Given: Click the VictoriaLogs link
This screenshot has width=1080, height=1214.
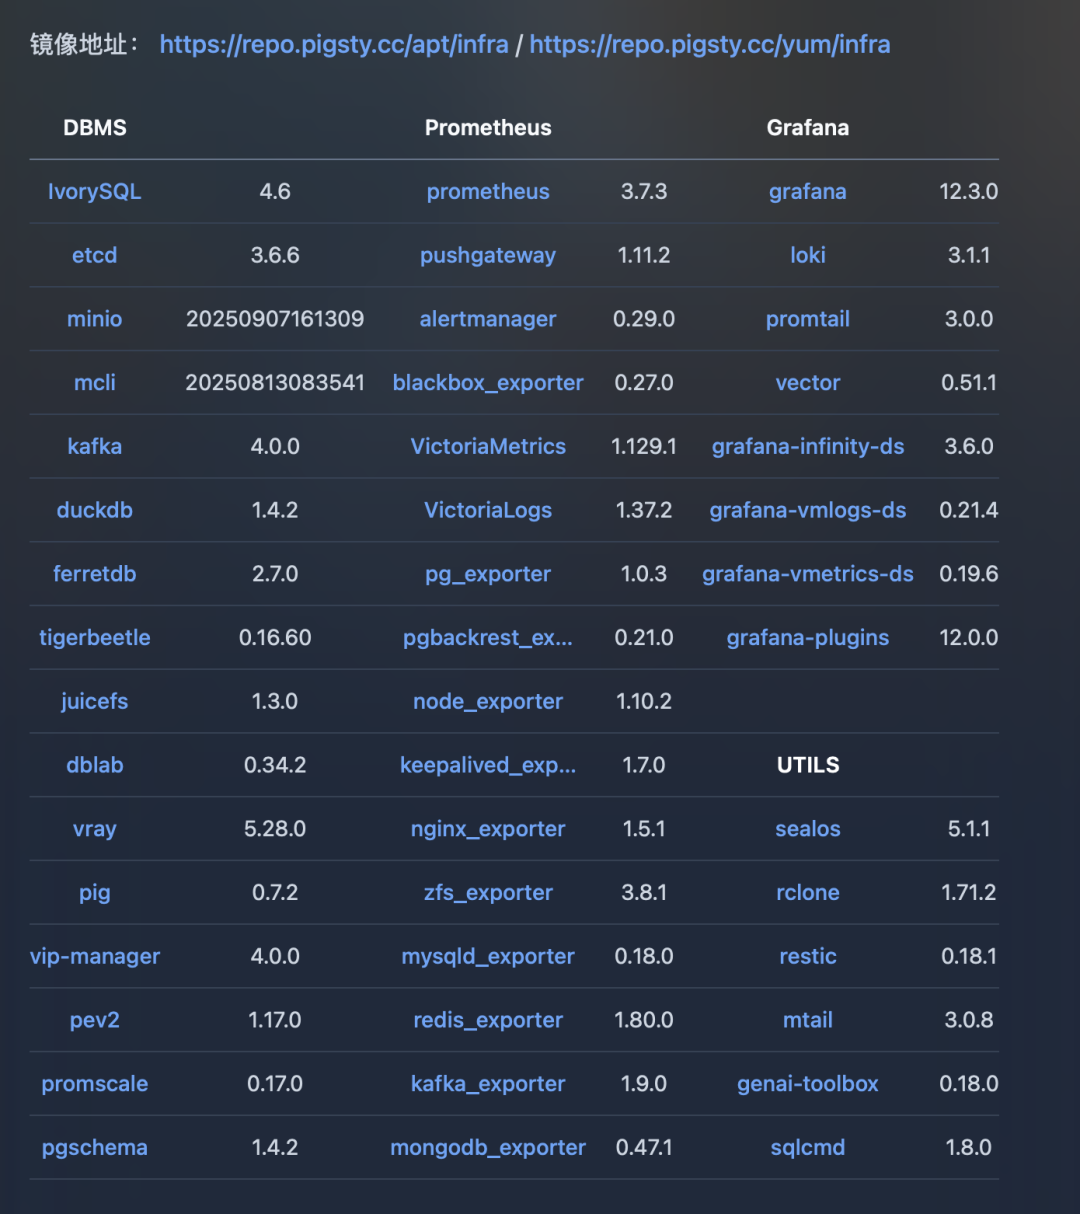Looking at the screenshot, I should [488, 510].
